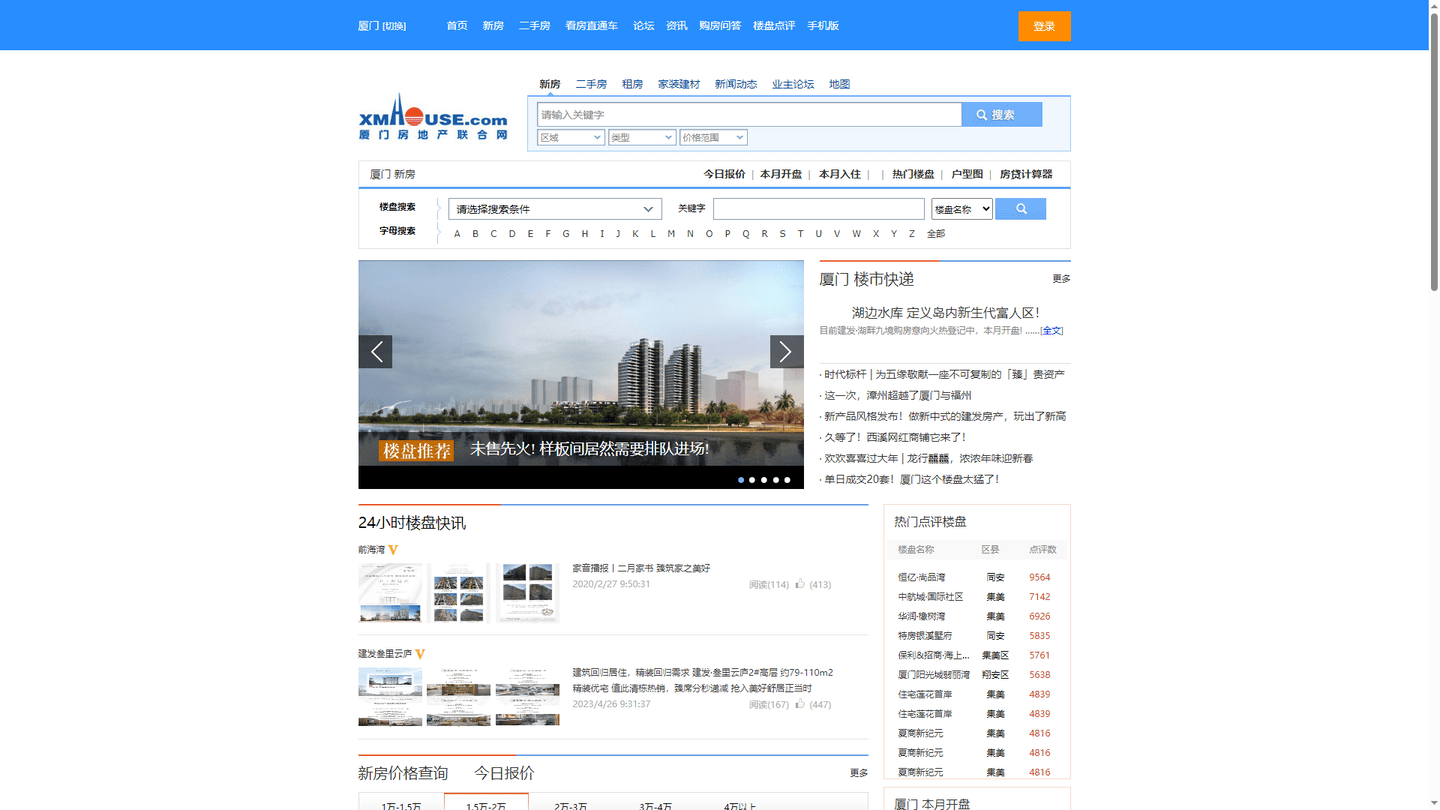
Task: Click the XMHOUSE.com site logo
Action: 433,117
